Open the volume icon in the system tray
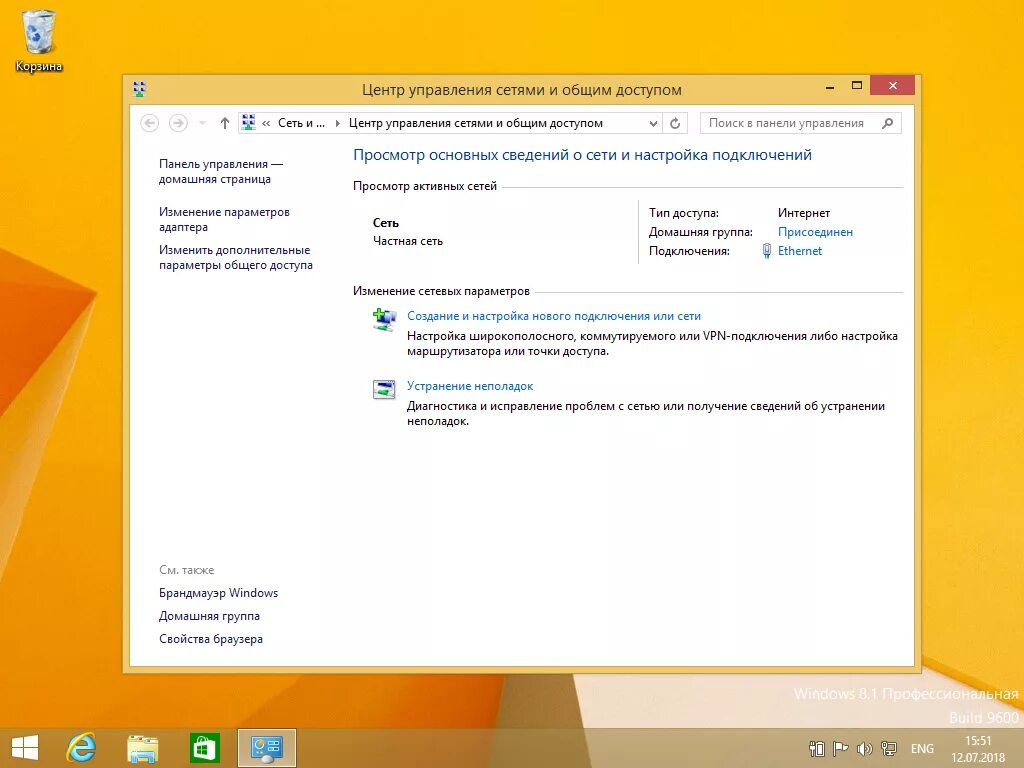The width and height of the screenshot is (1024, 768). pyautogui.click(x=865, y=748)
